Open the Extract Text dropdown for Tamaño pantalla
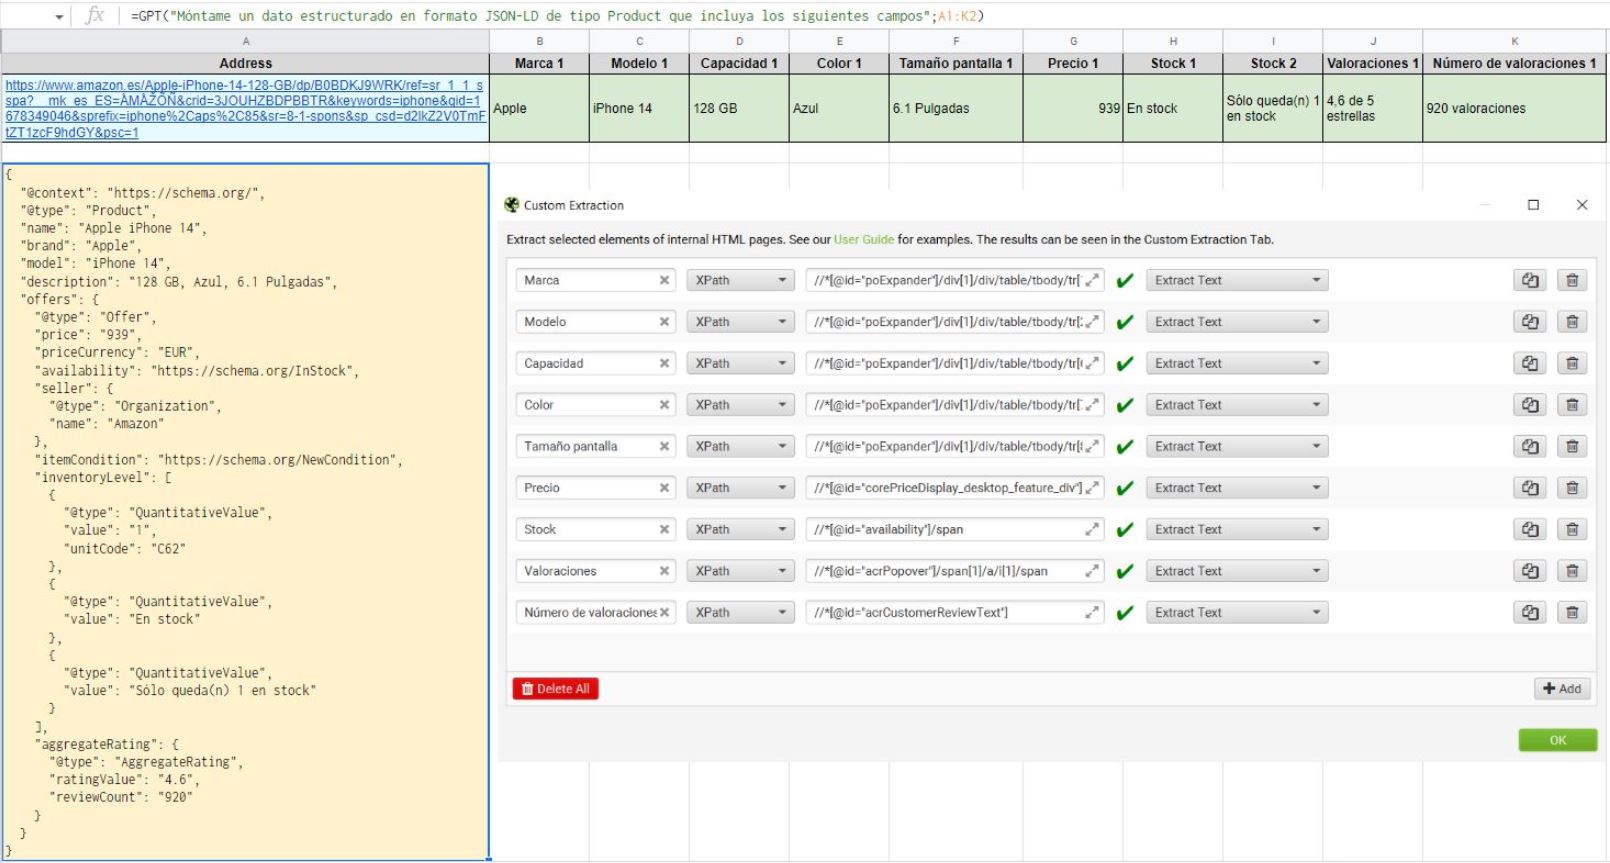 point(1236,447)
